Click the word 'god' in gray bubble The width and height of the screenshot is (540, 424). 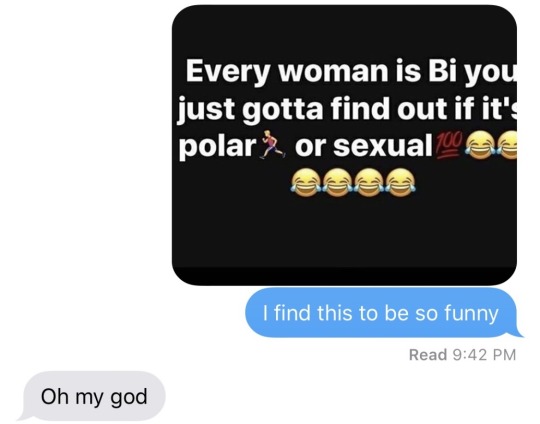click(x=129, y=397)
